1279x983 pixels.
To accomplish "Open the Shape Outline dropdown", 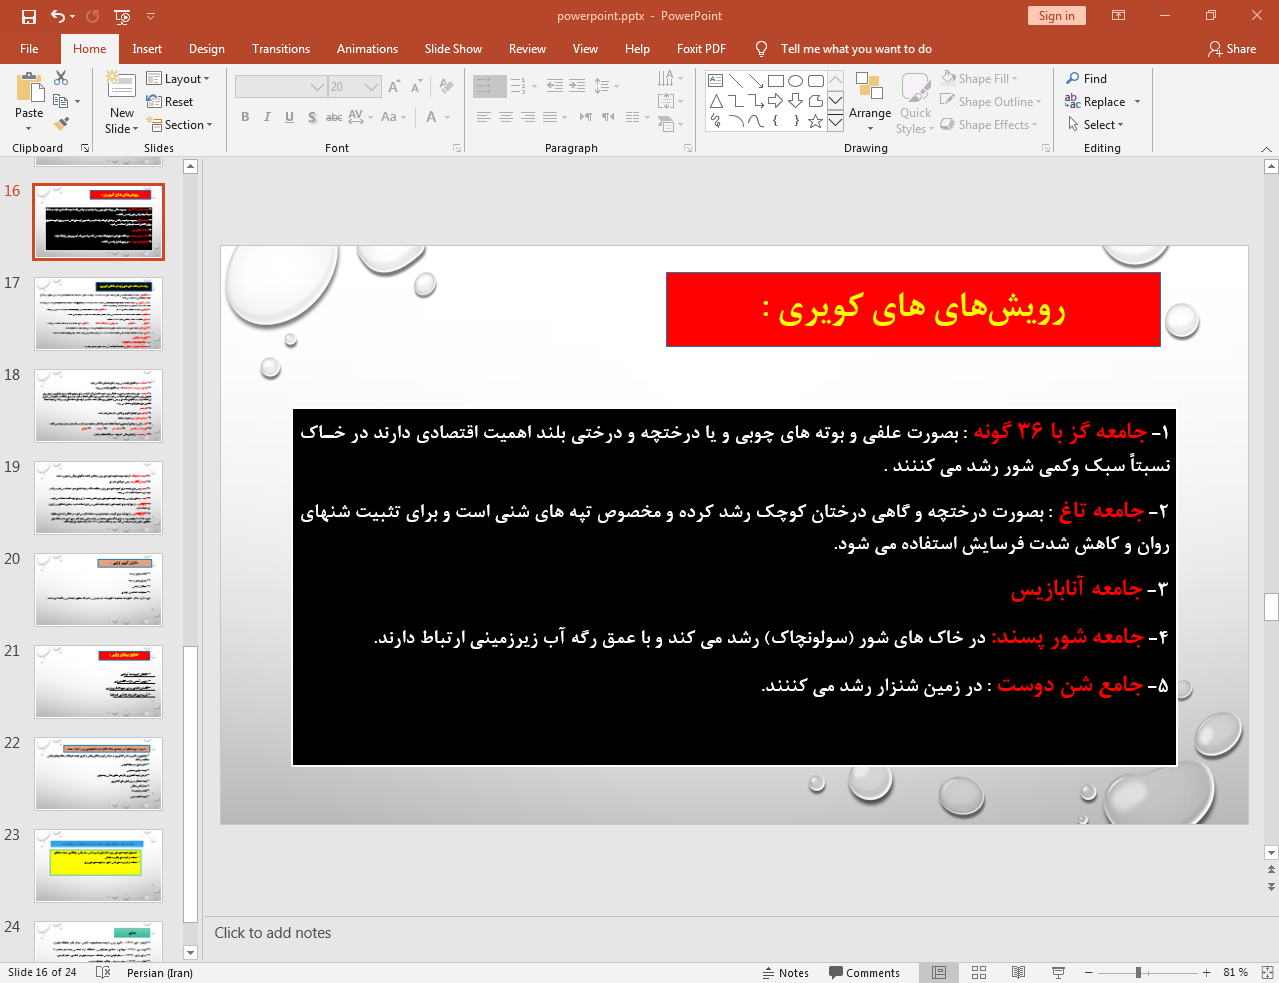I will point(991,102).
